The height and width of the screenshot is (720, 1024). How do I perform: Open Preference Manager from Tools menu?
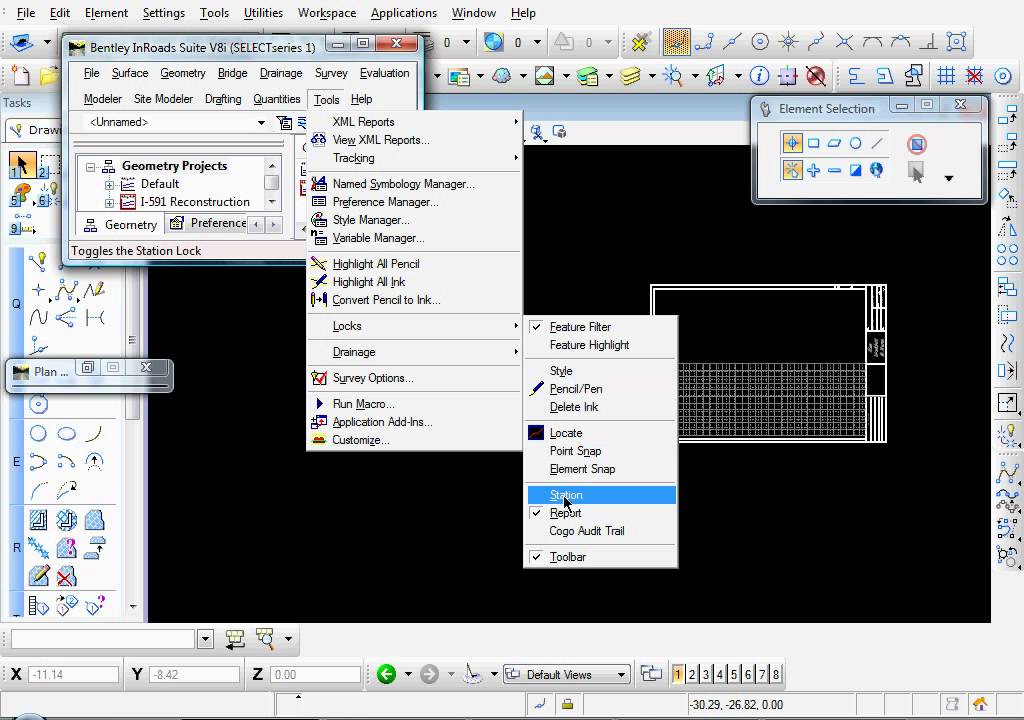(x=415, y=202)
